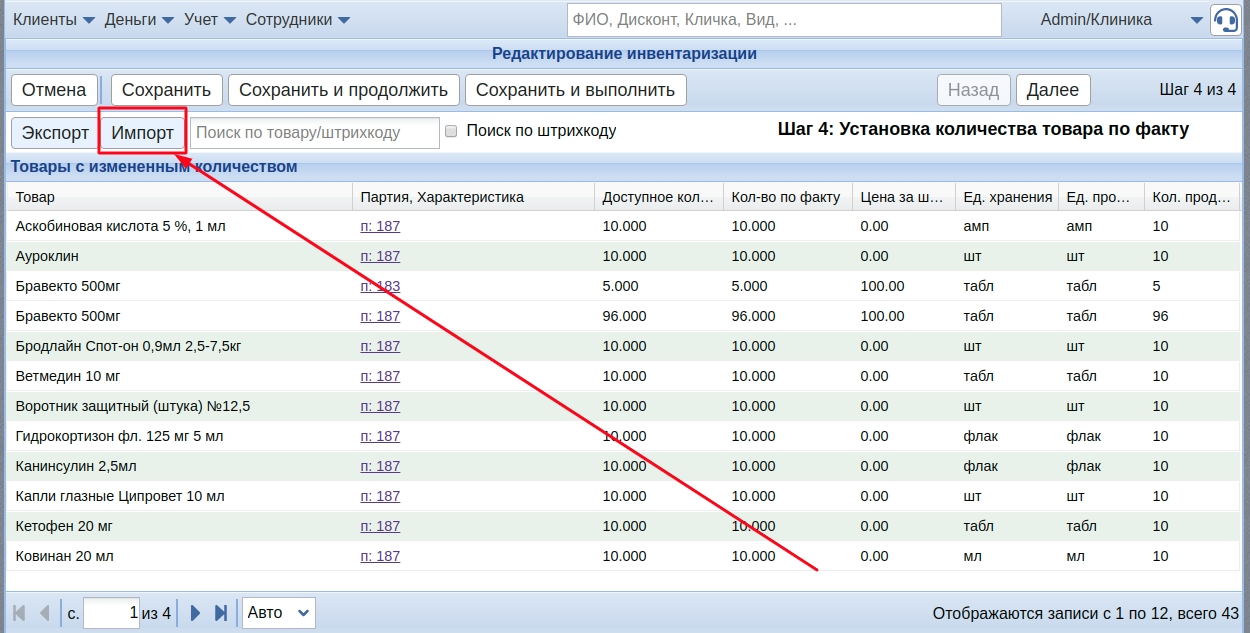
Task: Go to previous page of records
Action: [x=44, y=613]
